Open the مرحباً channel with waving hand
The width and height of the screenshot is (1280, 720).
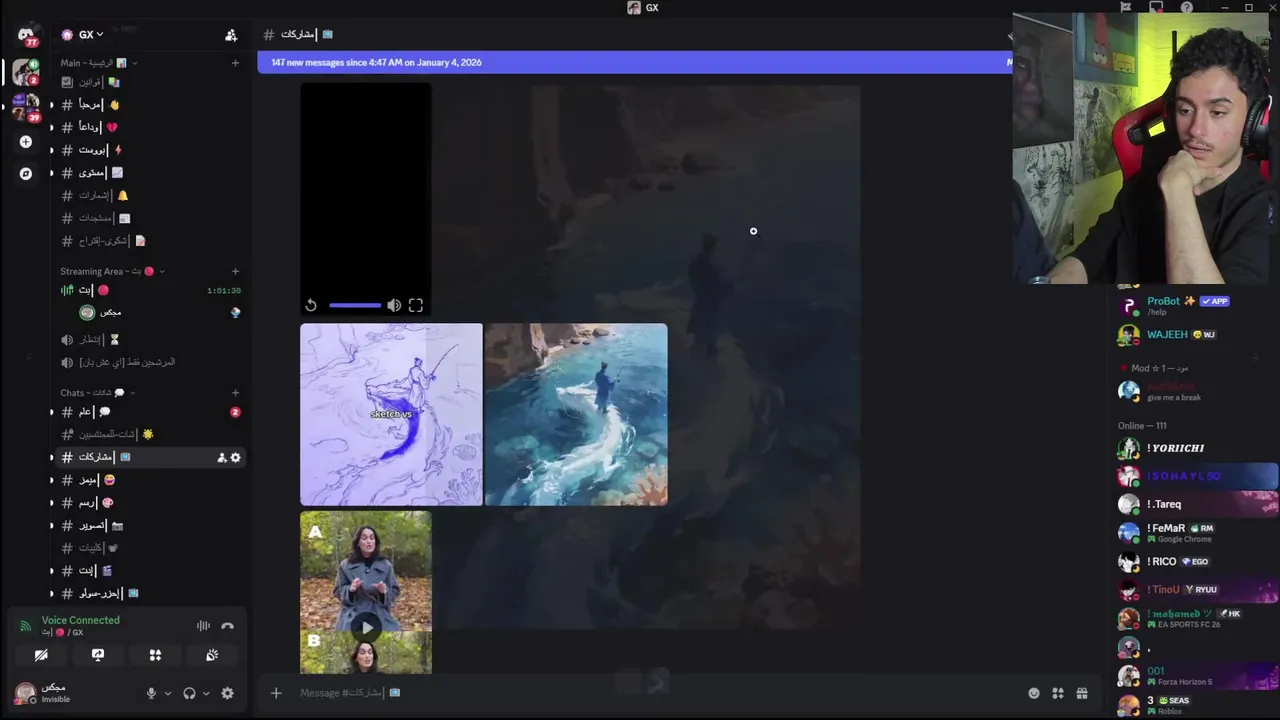150,104
